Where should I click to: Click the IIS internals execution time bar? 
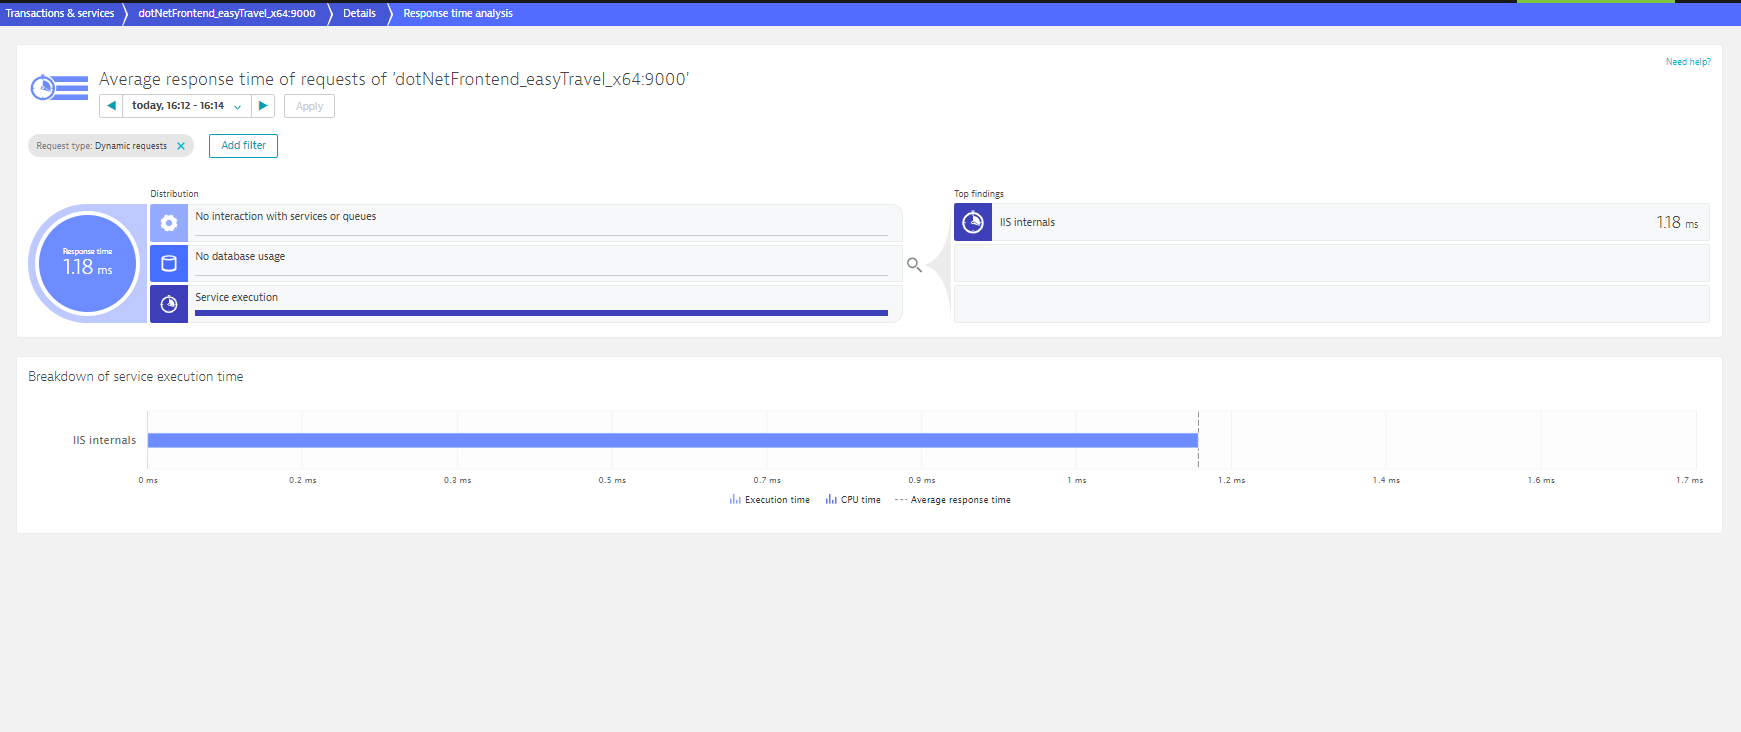click(x=672, y=440)
